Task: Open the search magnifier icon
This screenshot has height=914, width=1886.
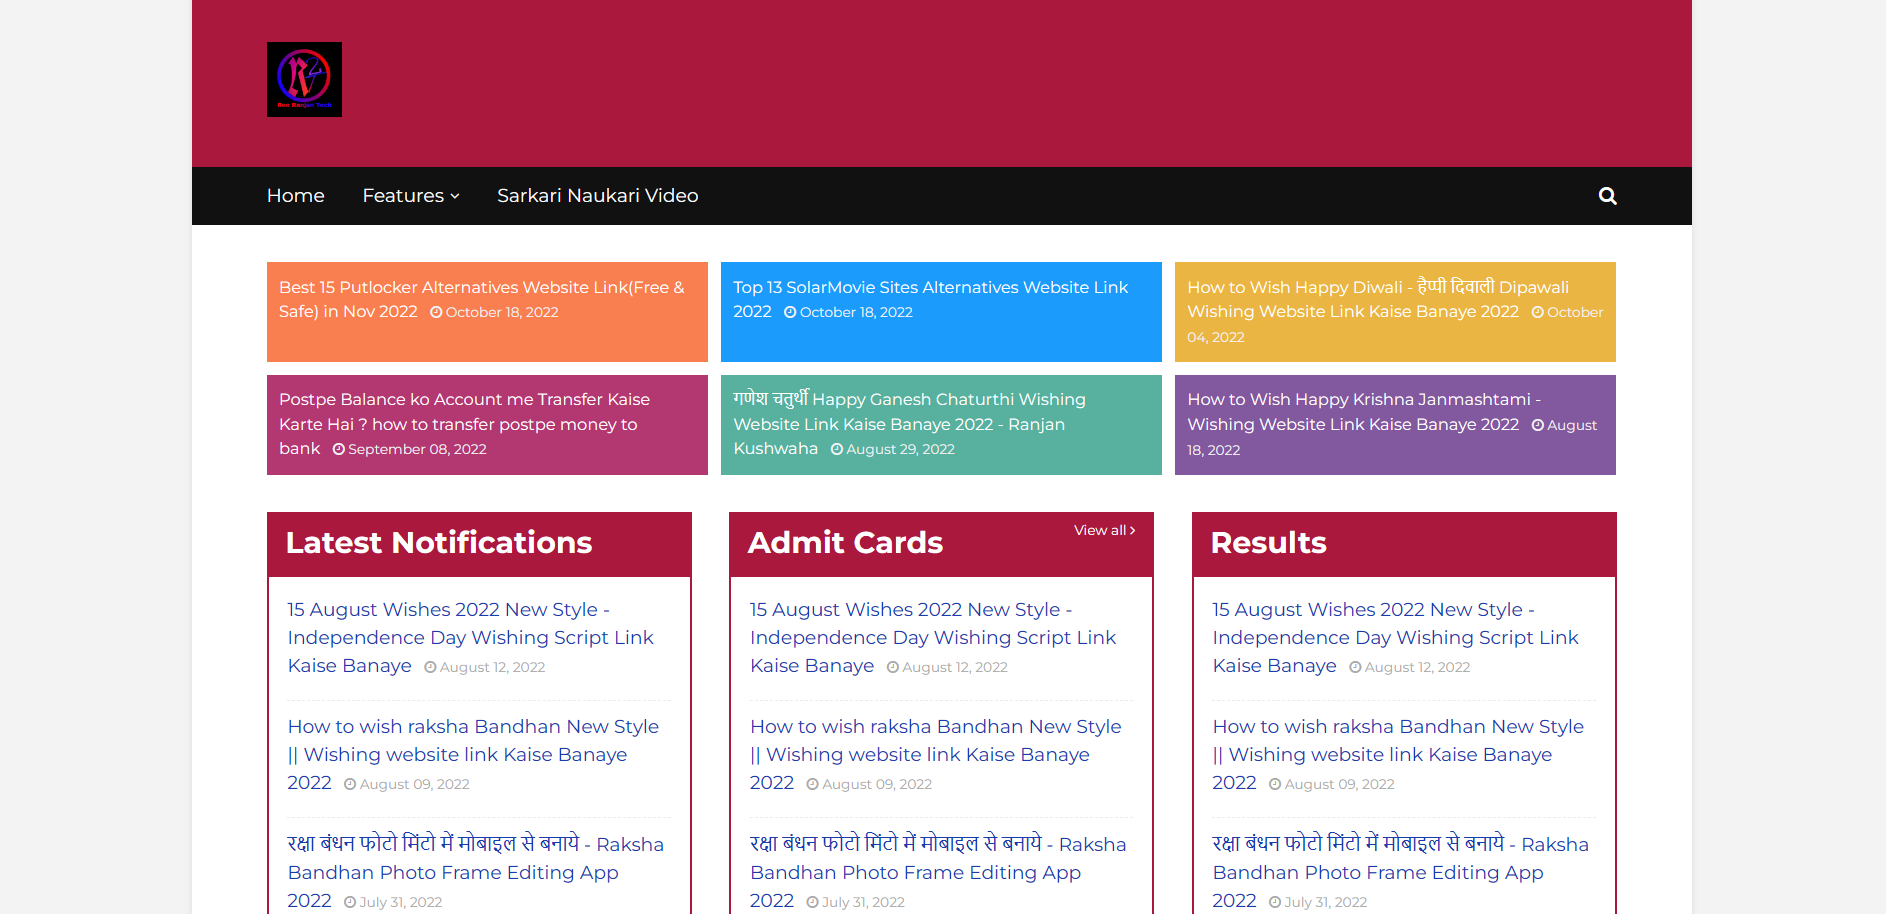Action: [1607, 196]
